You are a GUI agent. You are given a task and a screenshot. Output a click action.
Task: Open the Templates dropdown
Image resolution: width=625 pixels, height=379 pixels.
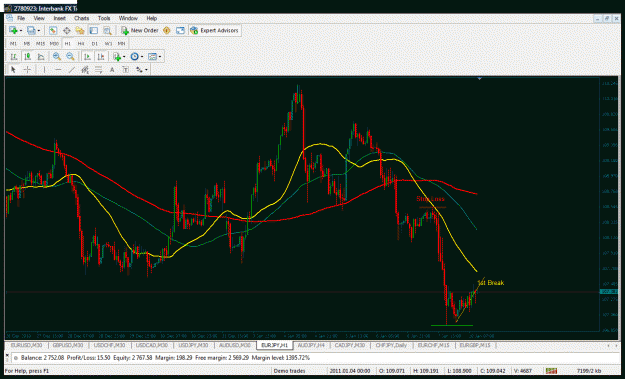coord(160,57)
